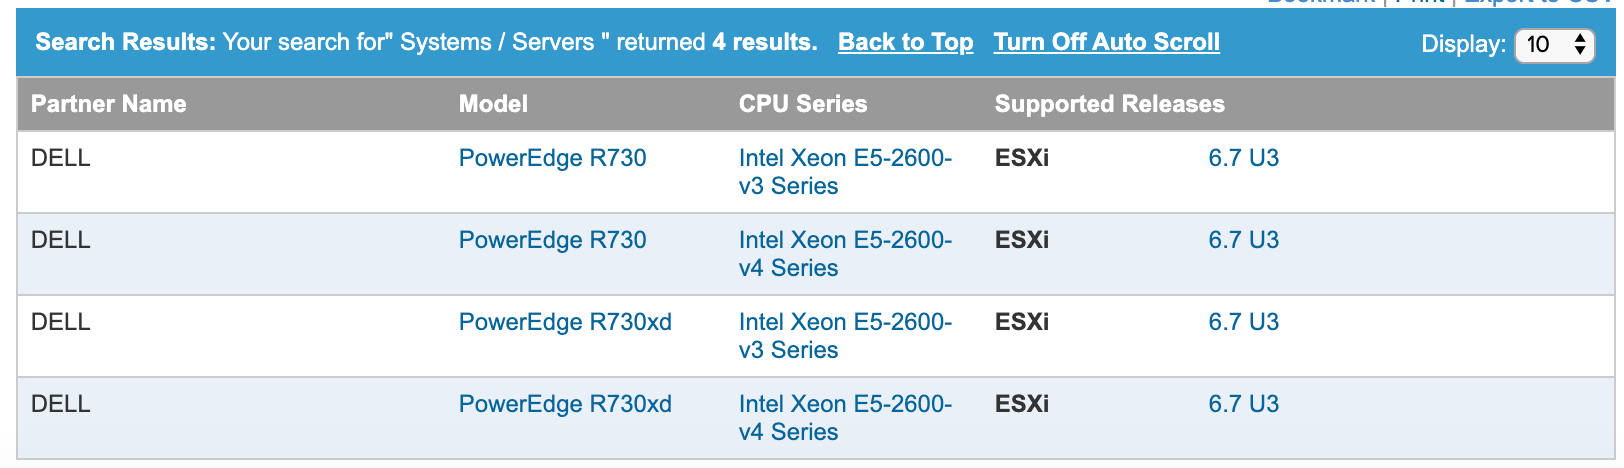Screen dimensions: 1624x468
Task: Select 6.7 U3 release in fourth row
Action: click(1243, 404)
